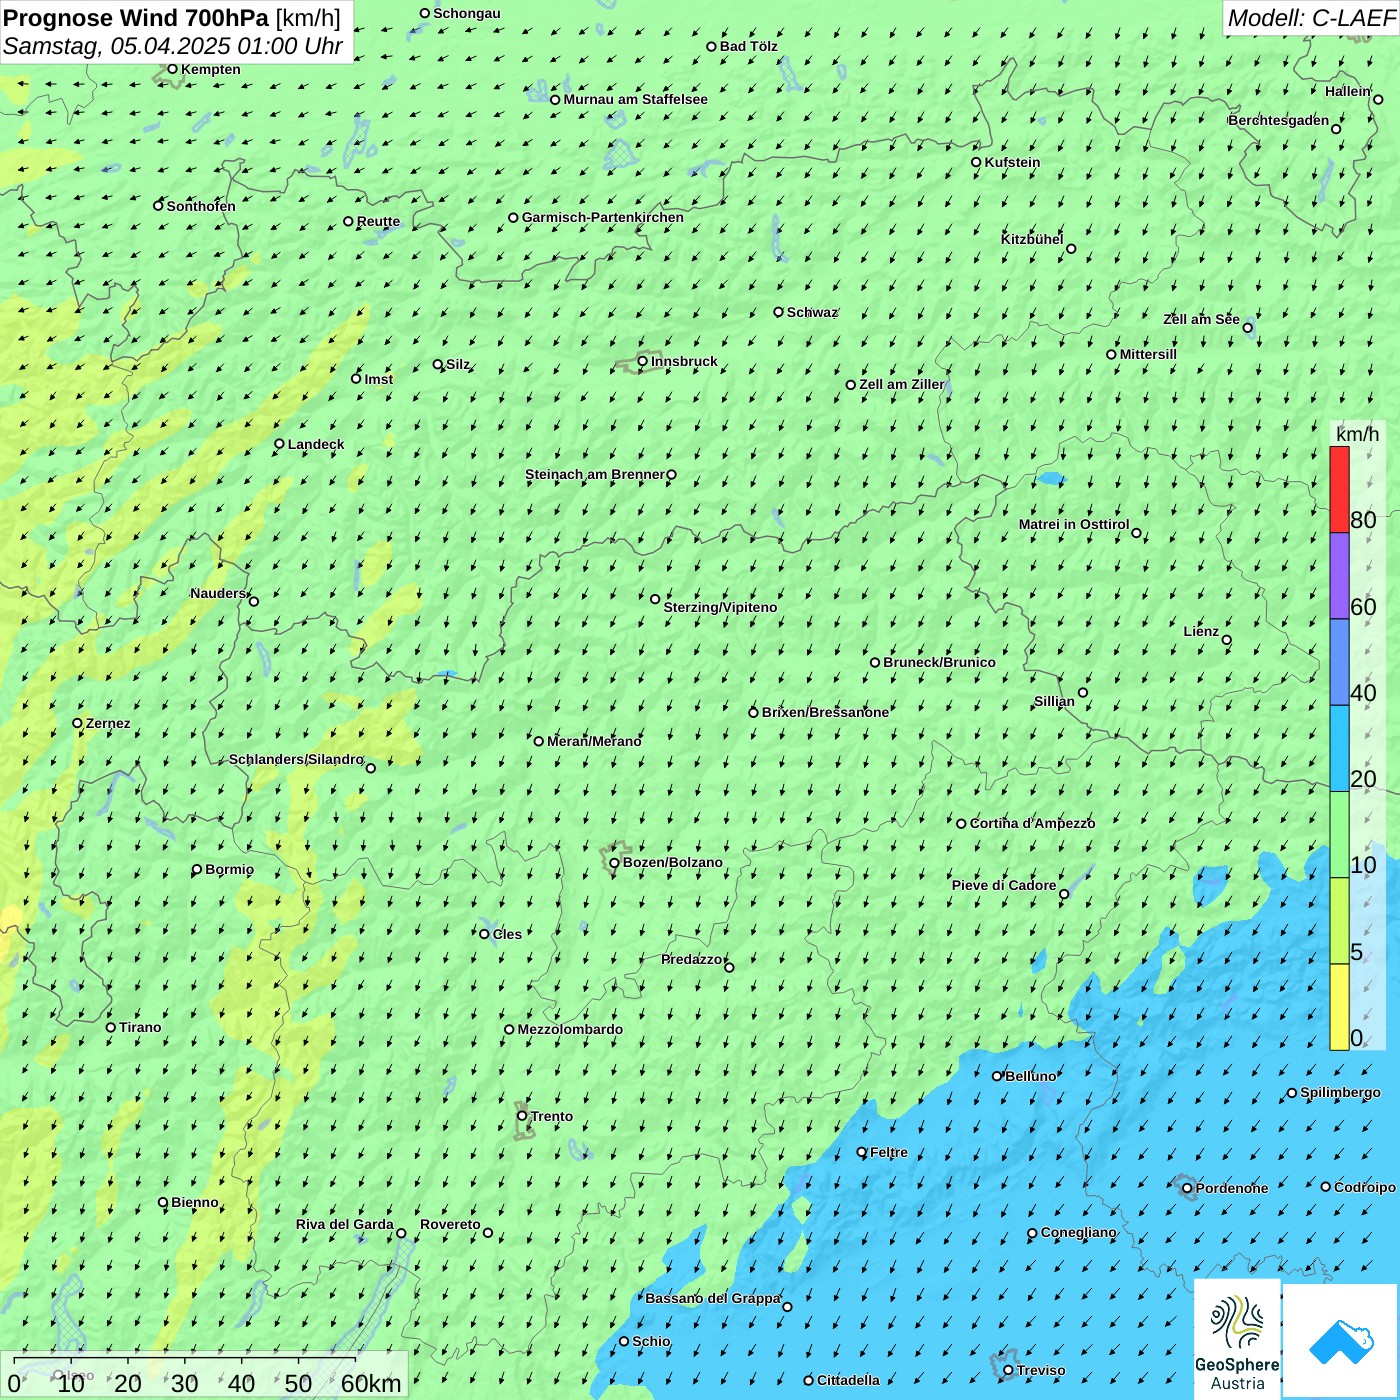Click the 'Bienno' label
Viewport: 1400px width, 1400px height.
coord(194,1202)
